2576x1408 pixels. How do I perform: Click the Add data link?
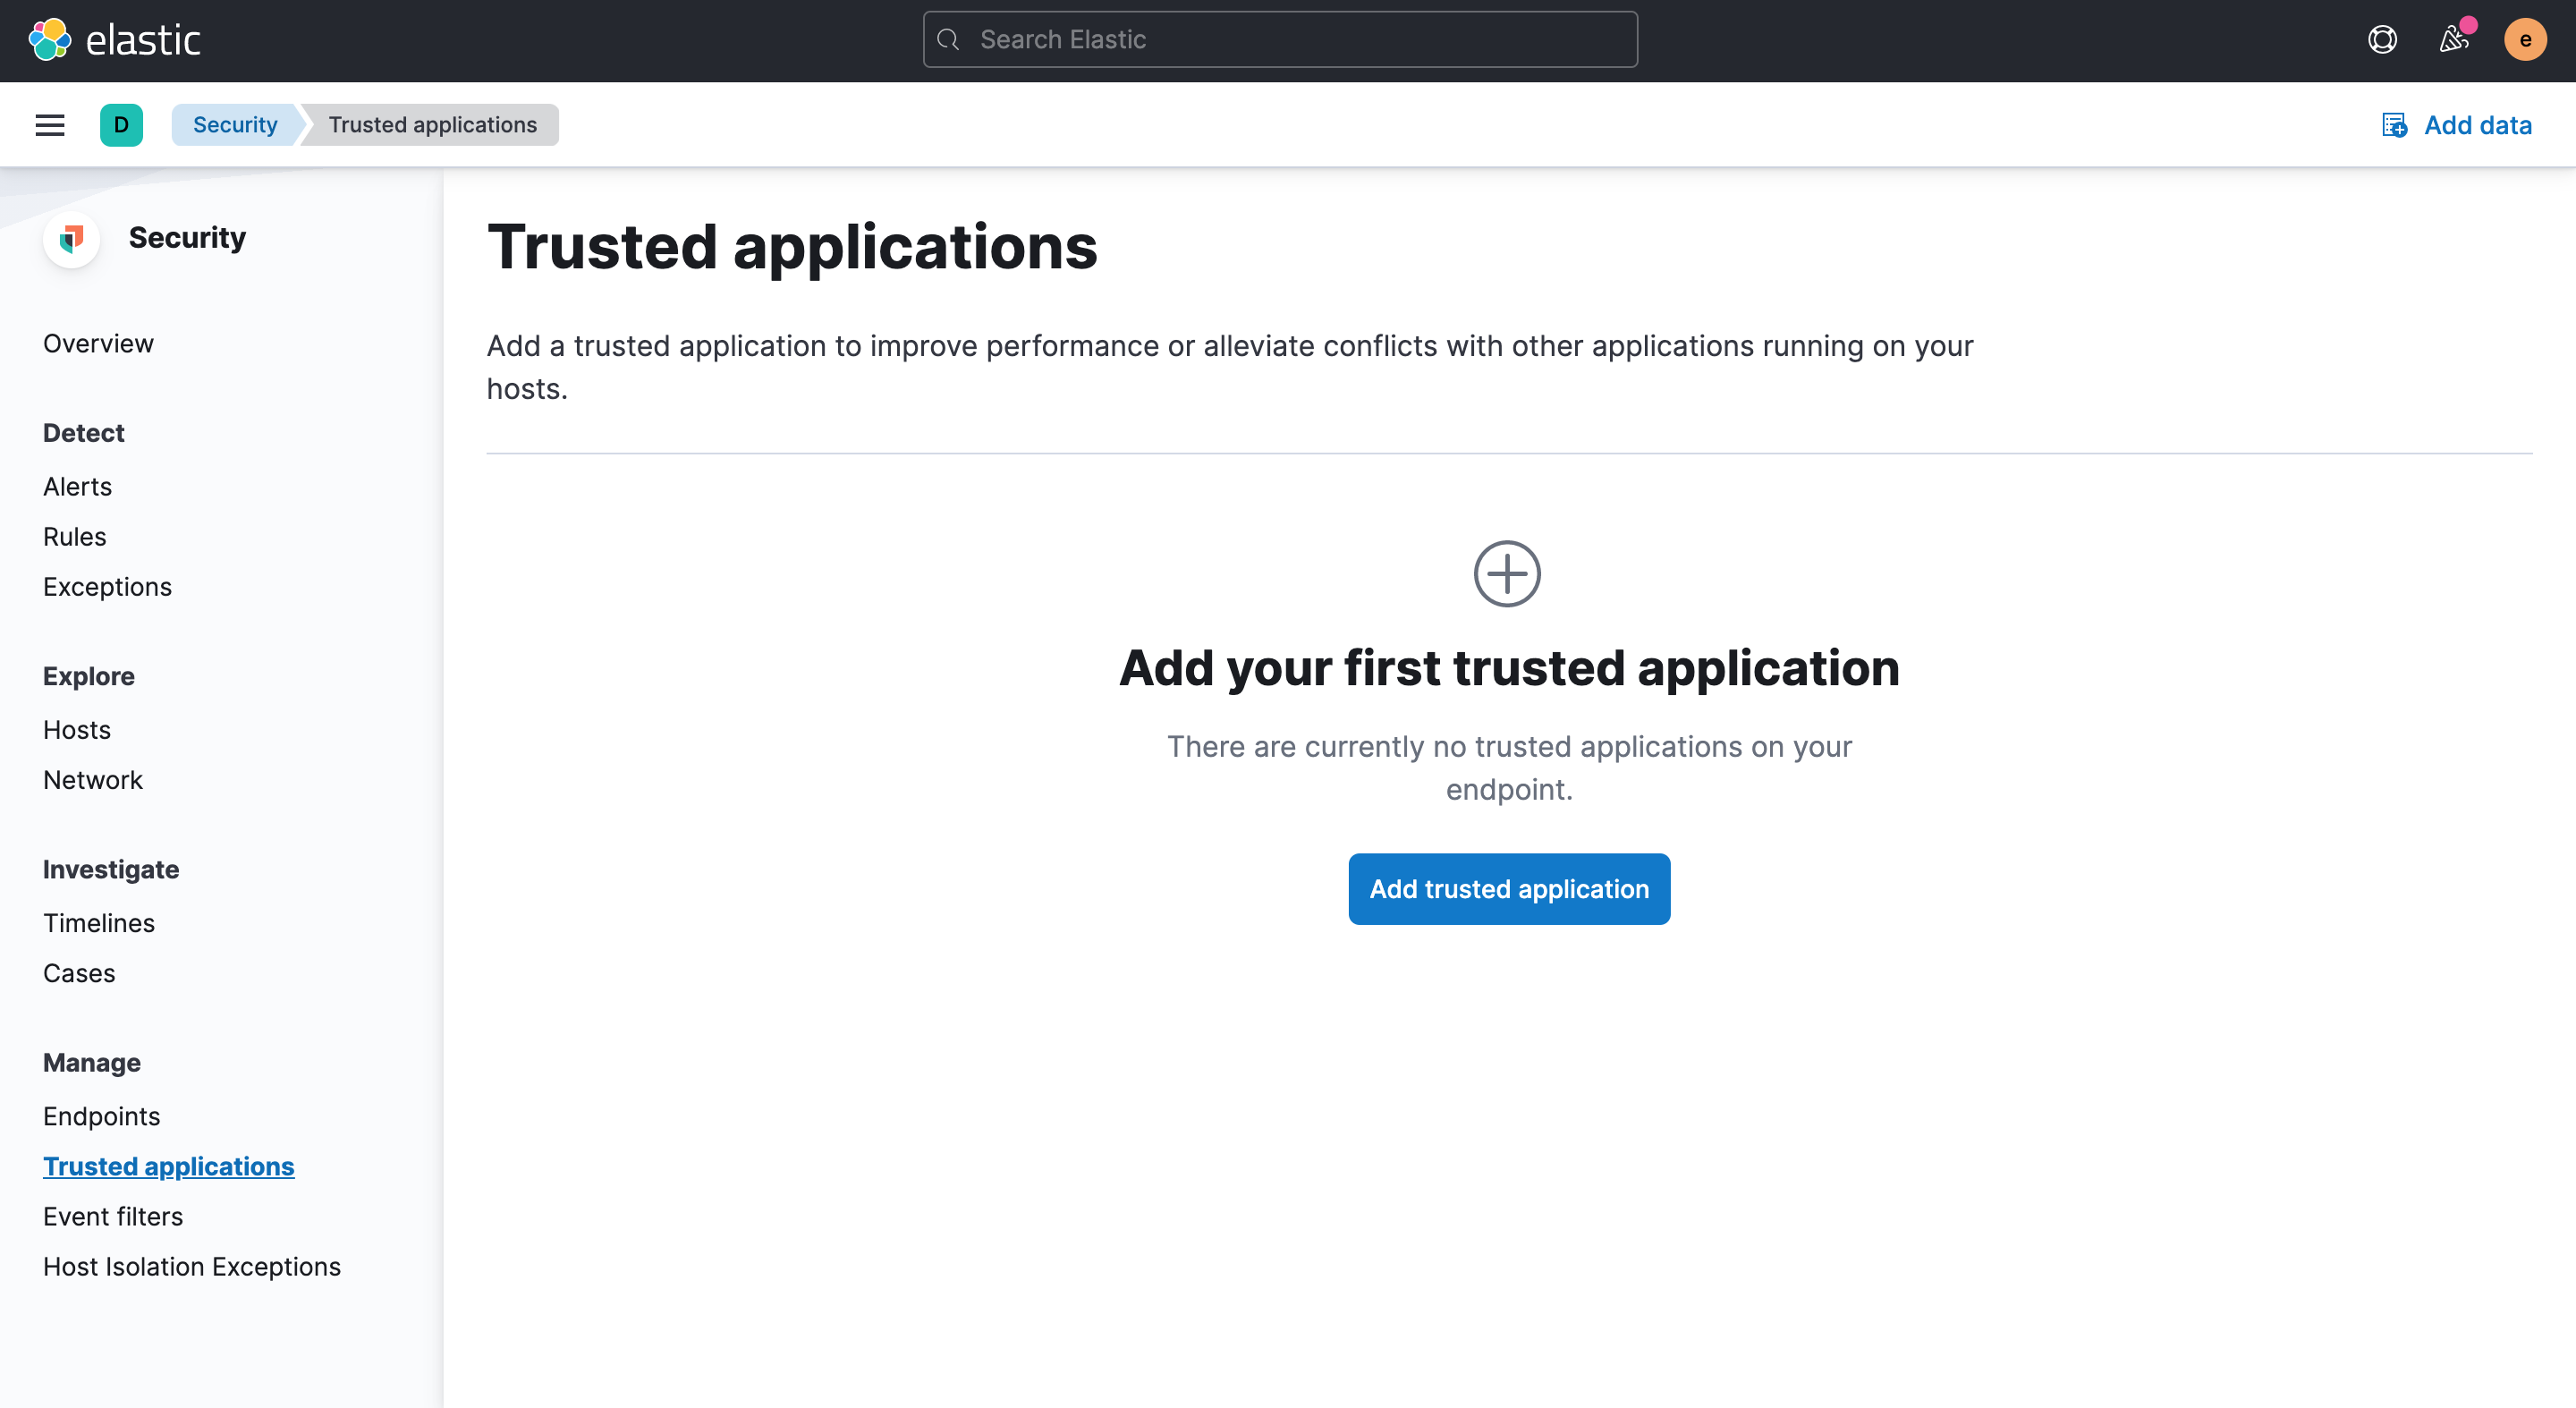tap(2457, 125)
